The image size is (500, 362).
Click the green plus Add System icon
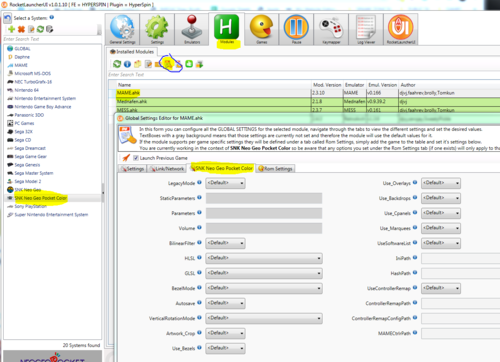[x=12, y=29]
